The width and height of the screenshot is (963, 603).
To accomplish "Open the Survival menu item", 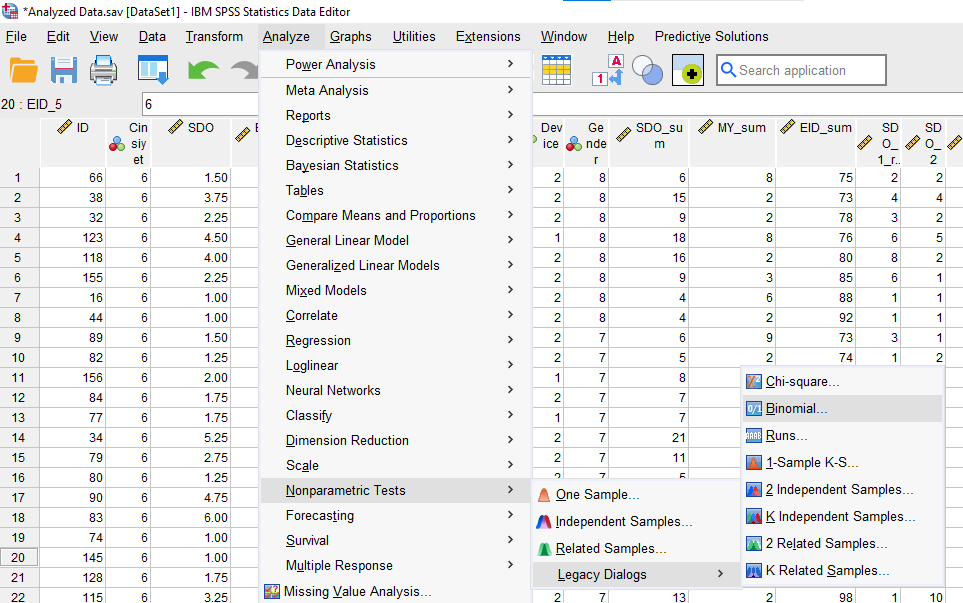I will pos(395,540).
